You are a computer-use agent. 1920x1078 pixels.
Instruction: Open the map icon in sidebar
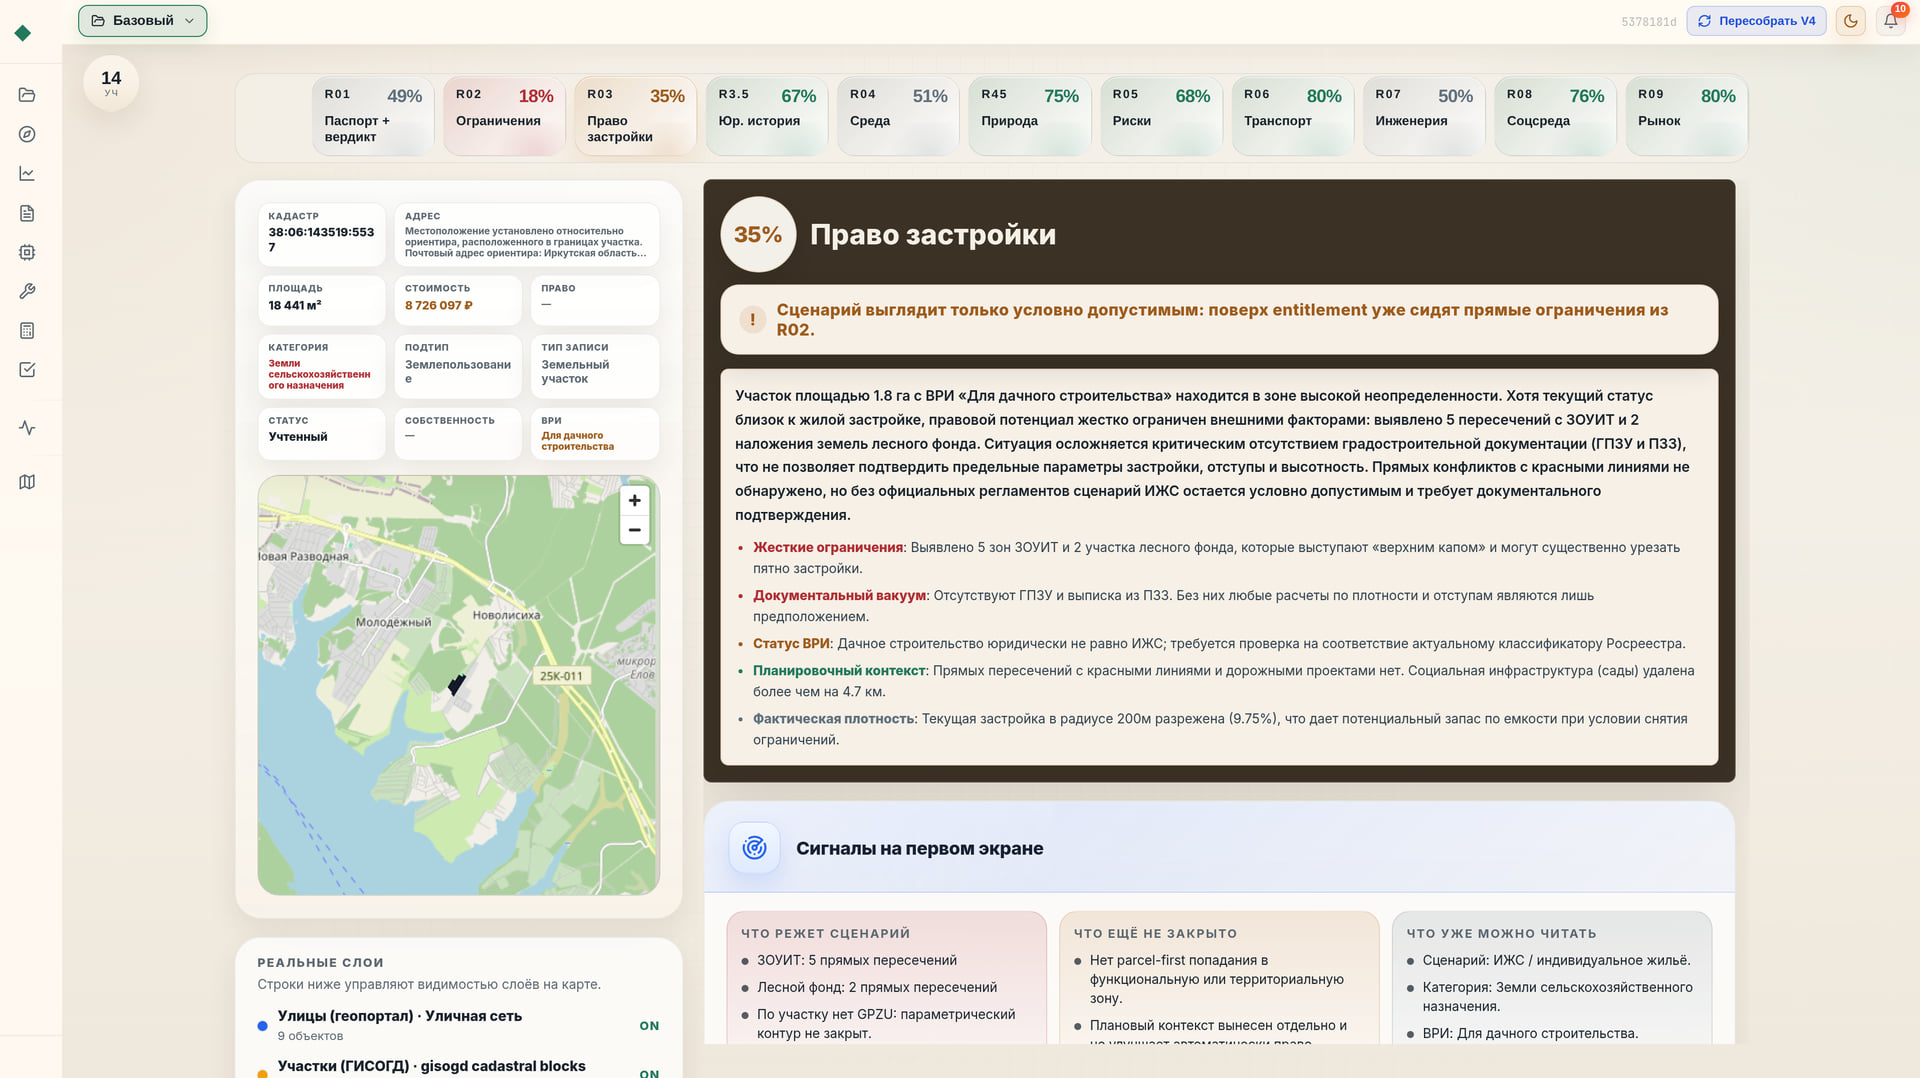coord(27,482)
